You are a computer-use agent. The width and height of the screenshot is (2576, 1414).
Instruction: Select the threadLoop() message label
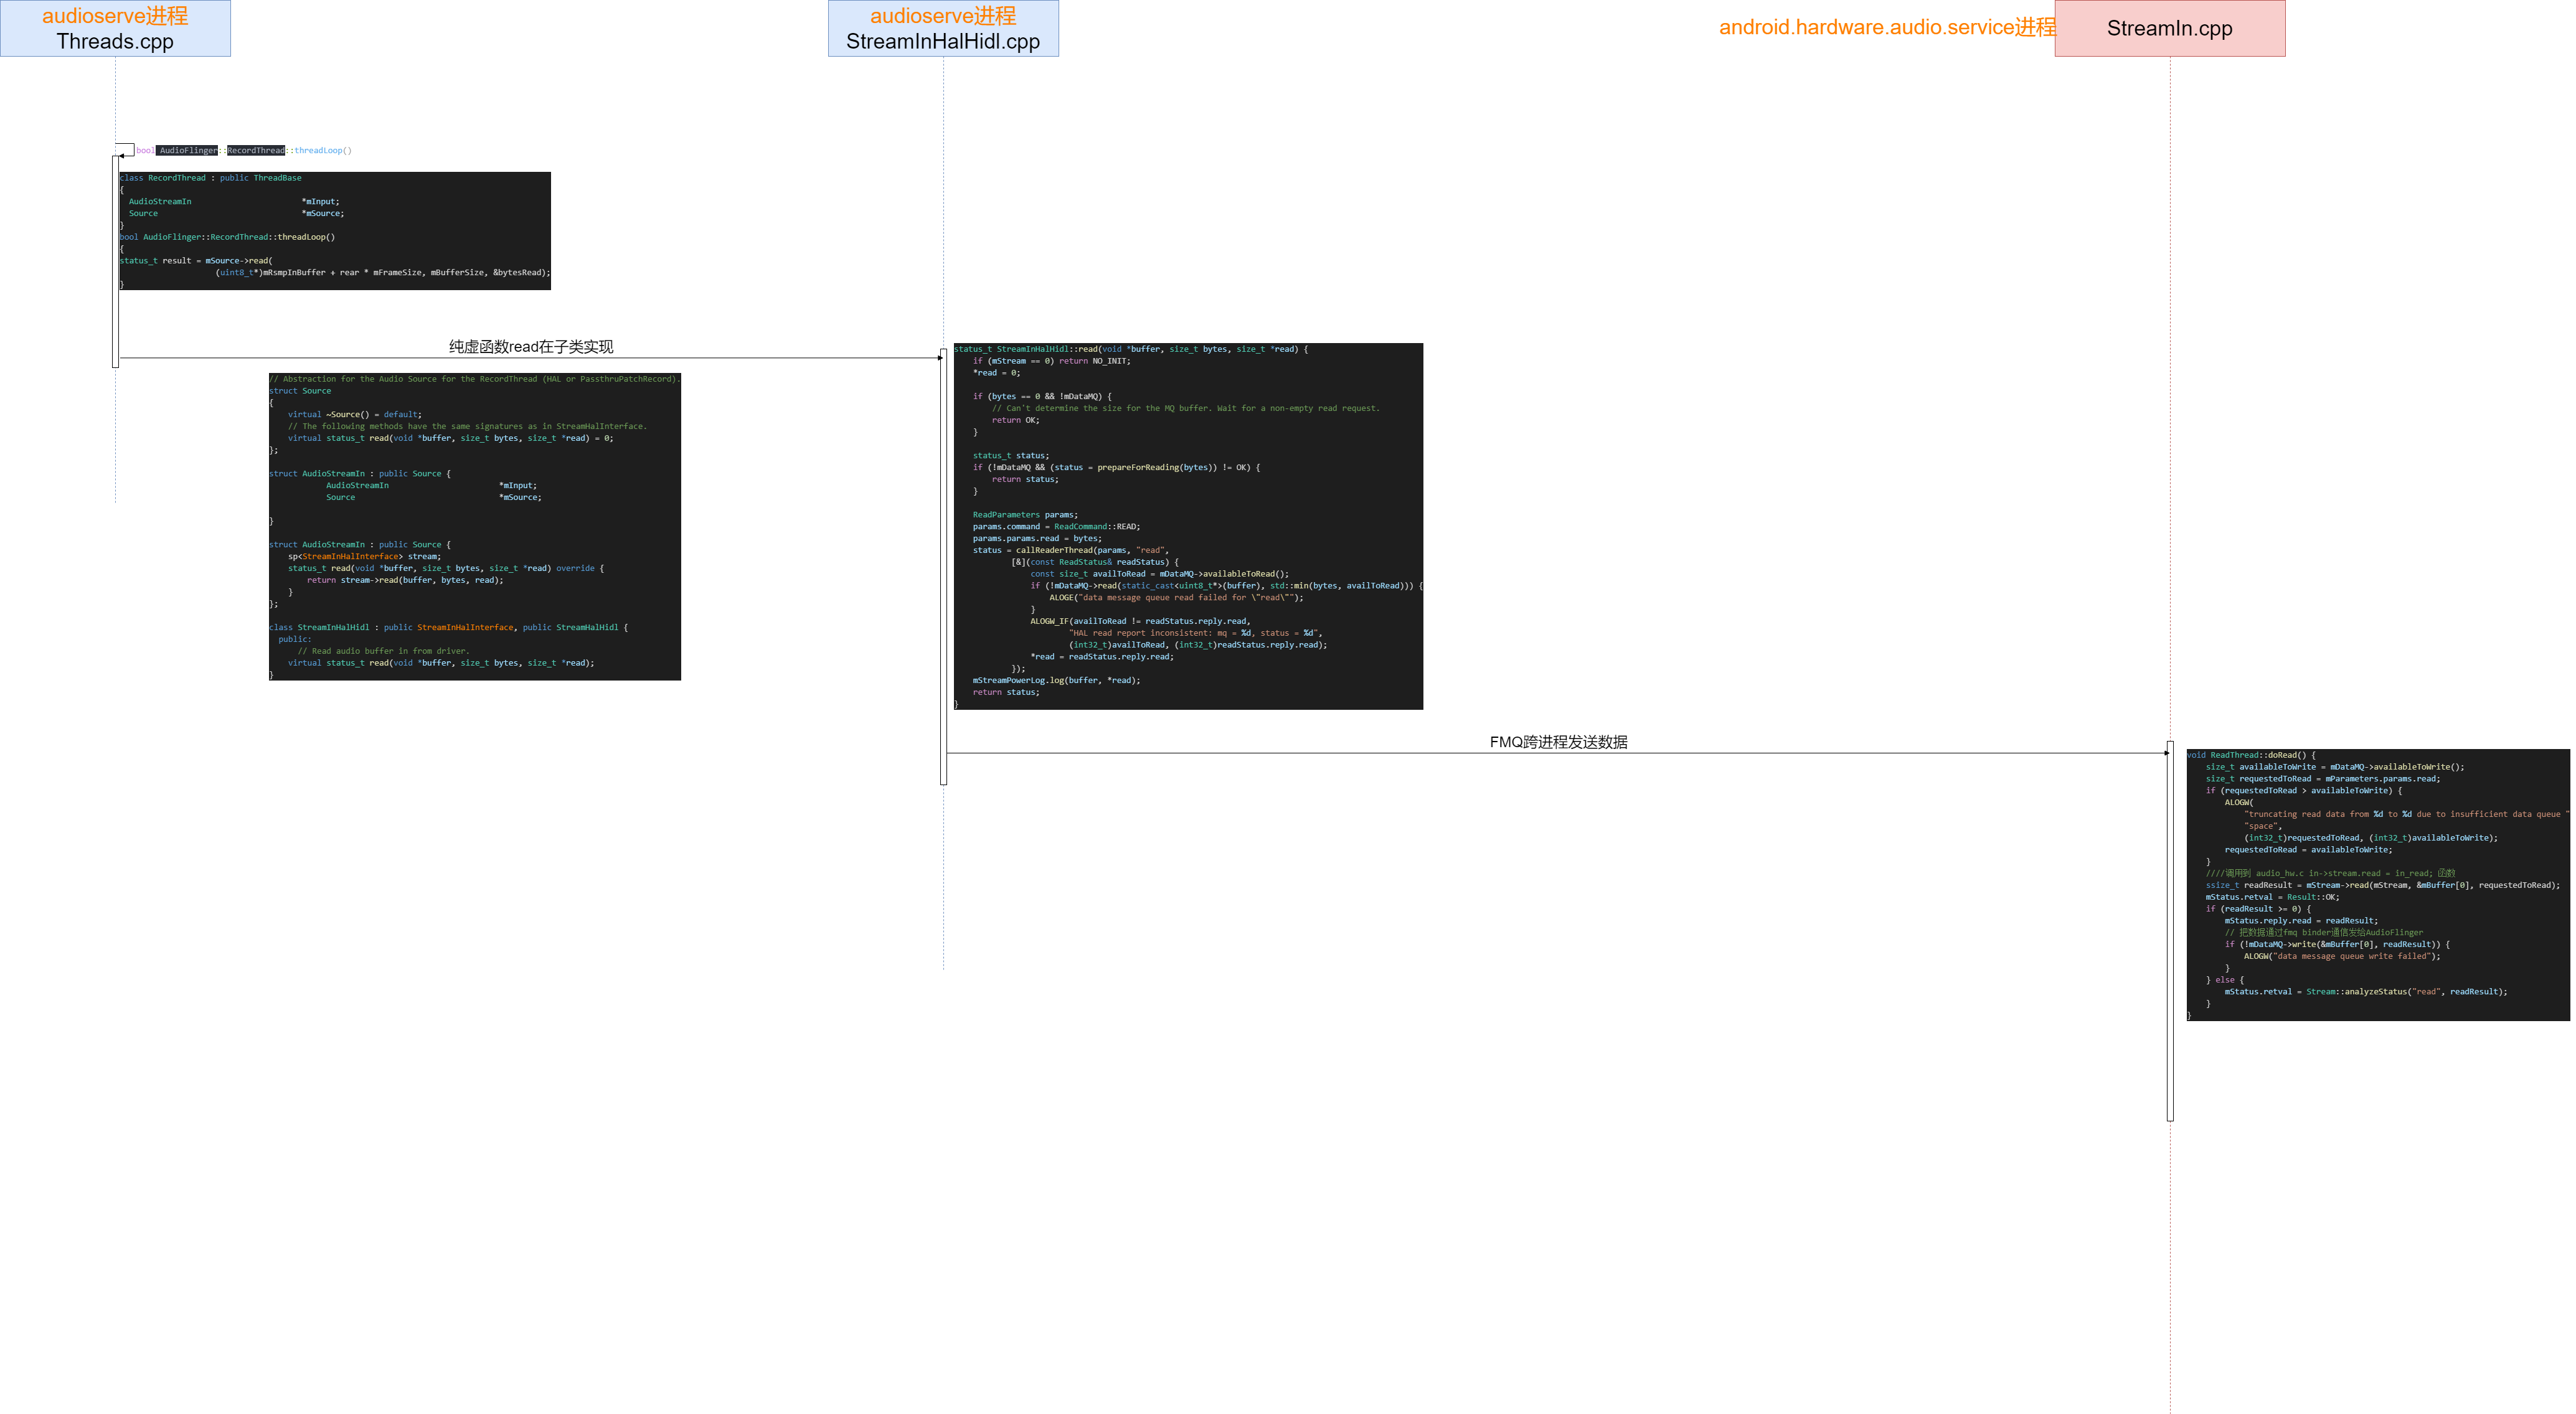(x=244, y=150)
